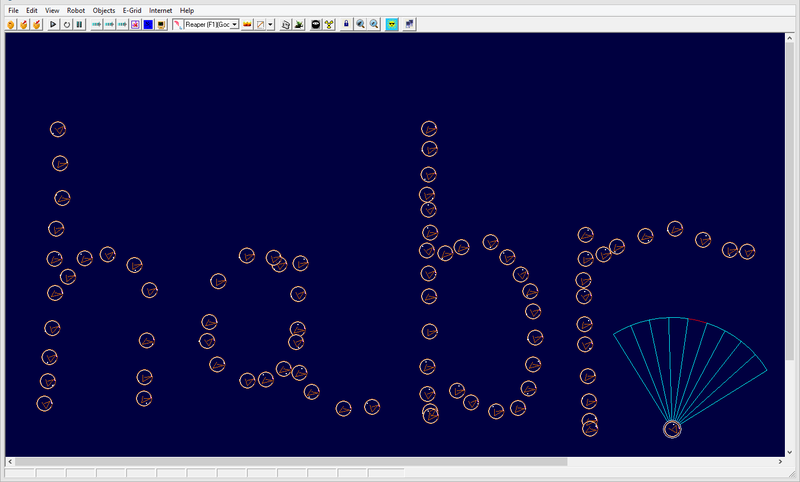The height and width of the screenshot is (482, 800).
Task: Click the horizontal scrollbar thumb
Action: pyautogui.click(x=291, y=462)
